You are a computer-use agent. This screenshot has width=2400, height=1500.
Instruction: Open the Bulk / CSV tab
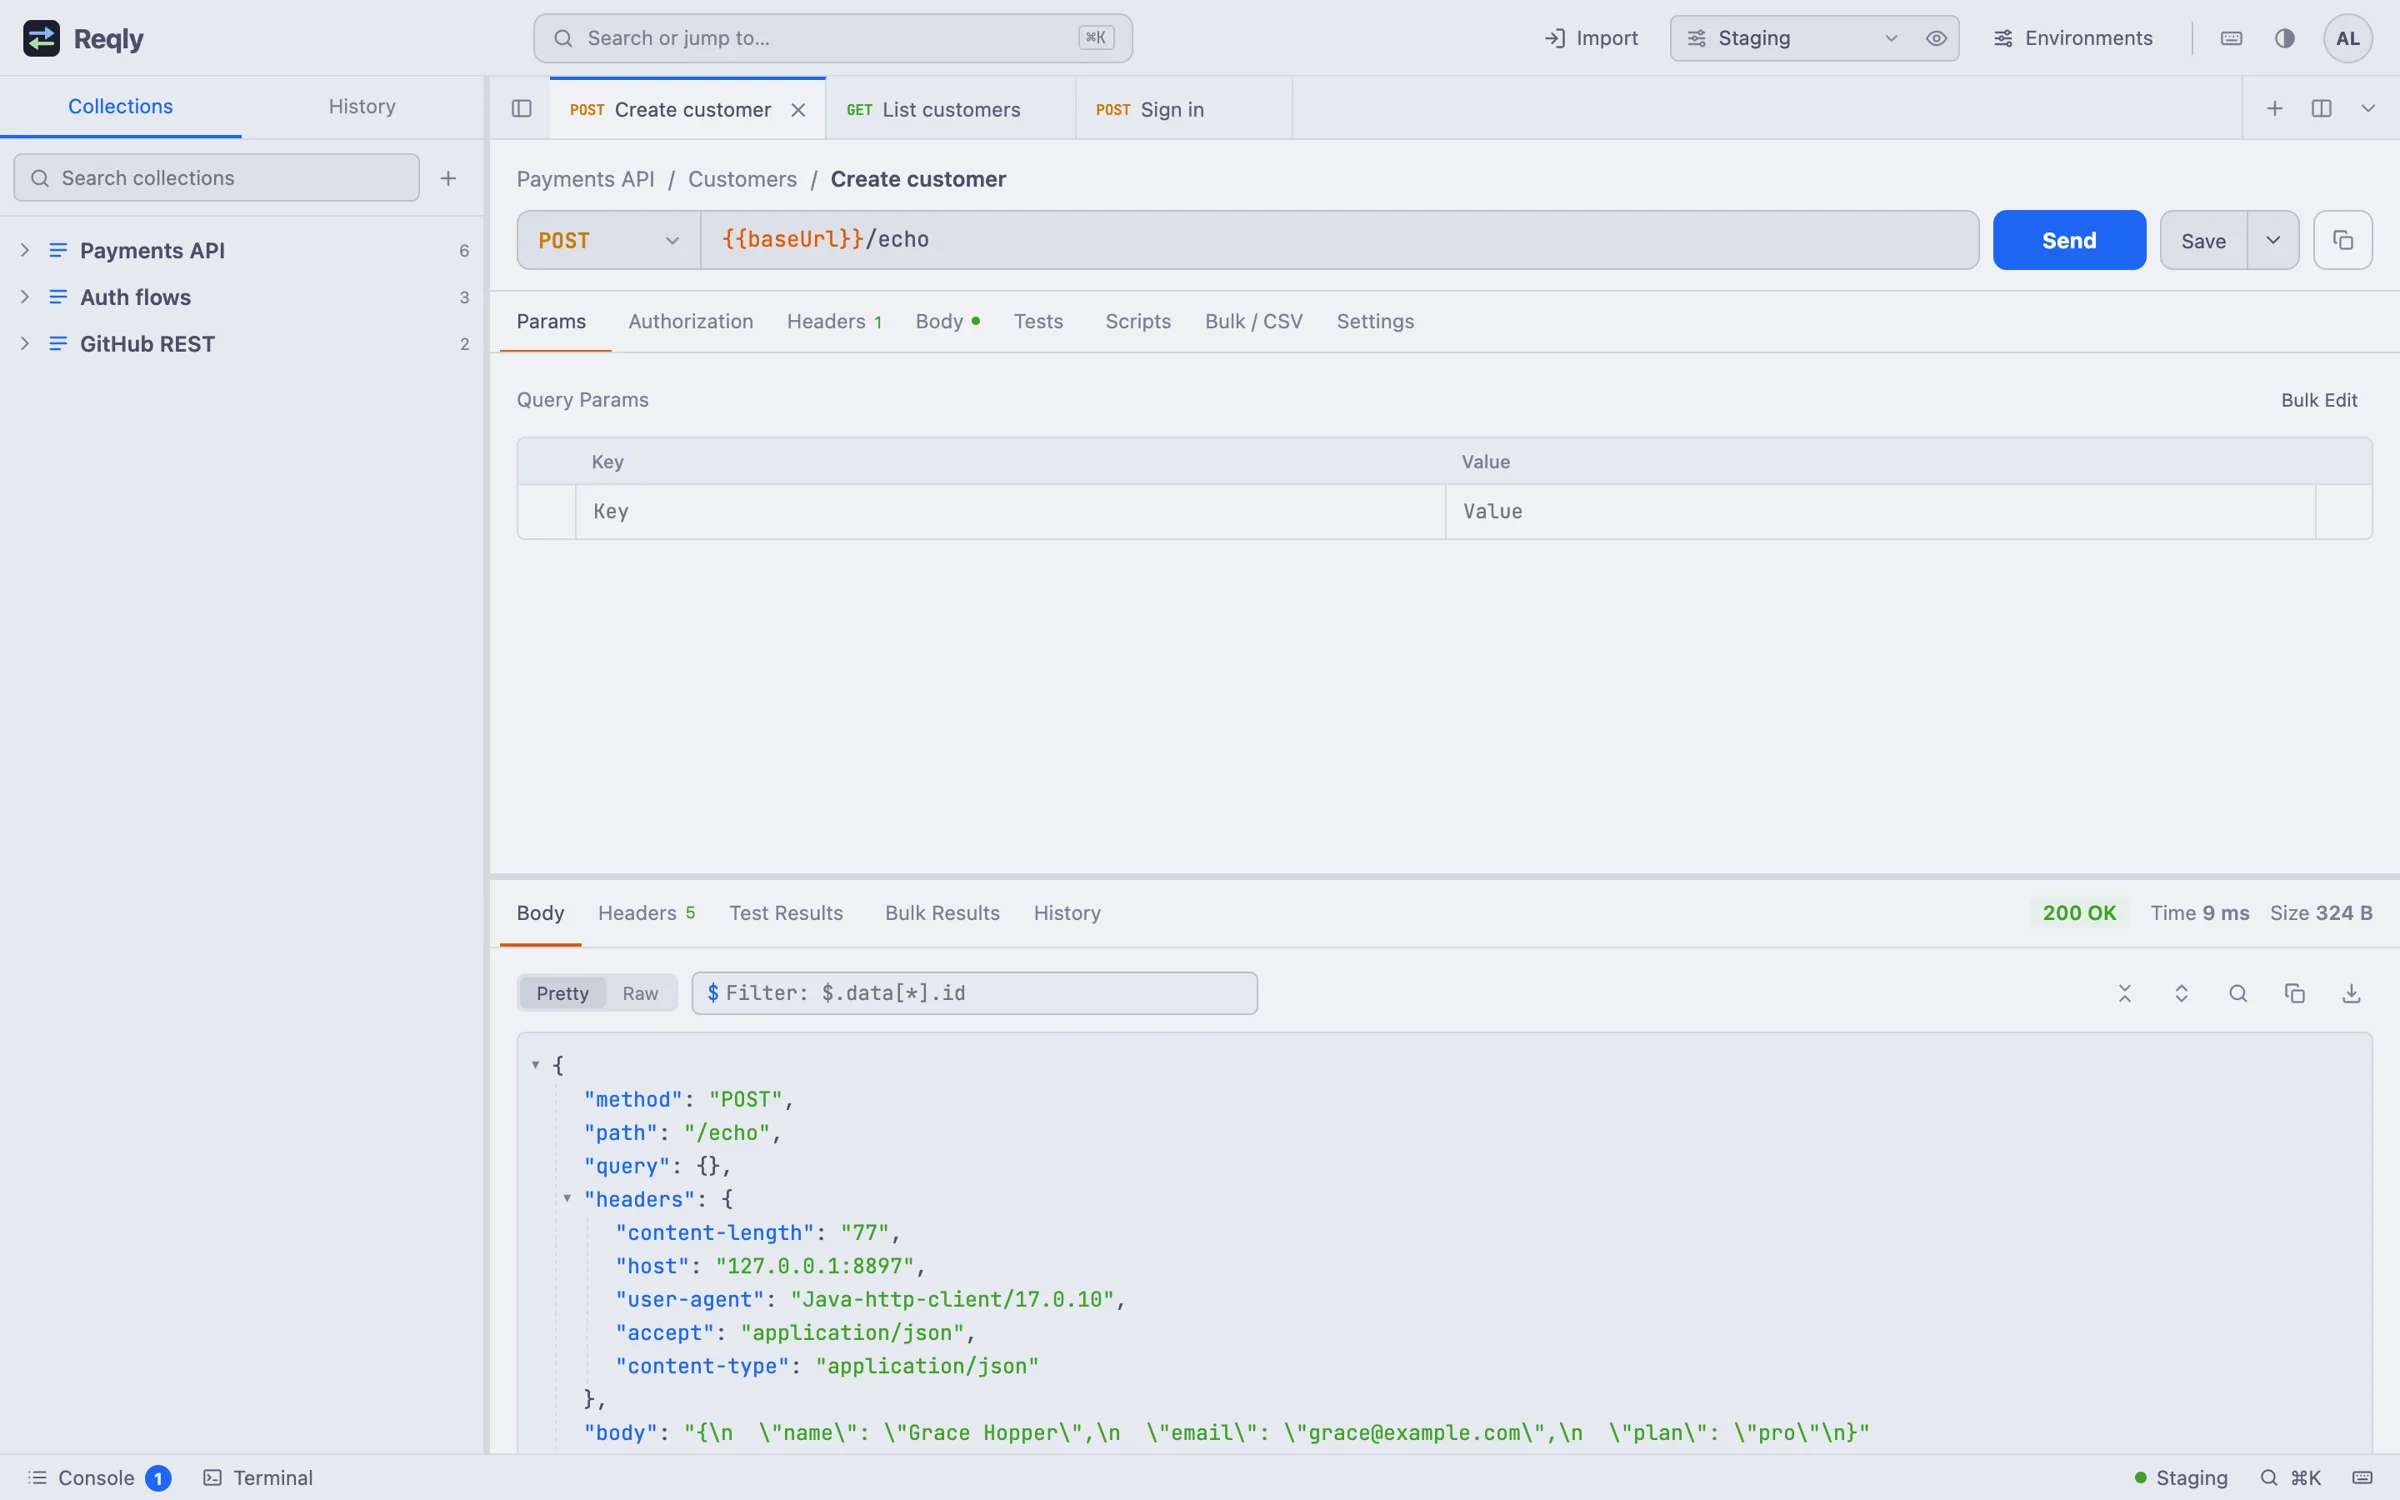coord(1253,322)
